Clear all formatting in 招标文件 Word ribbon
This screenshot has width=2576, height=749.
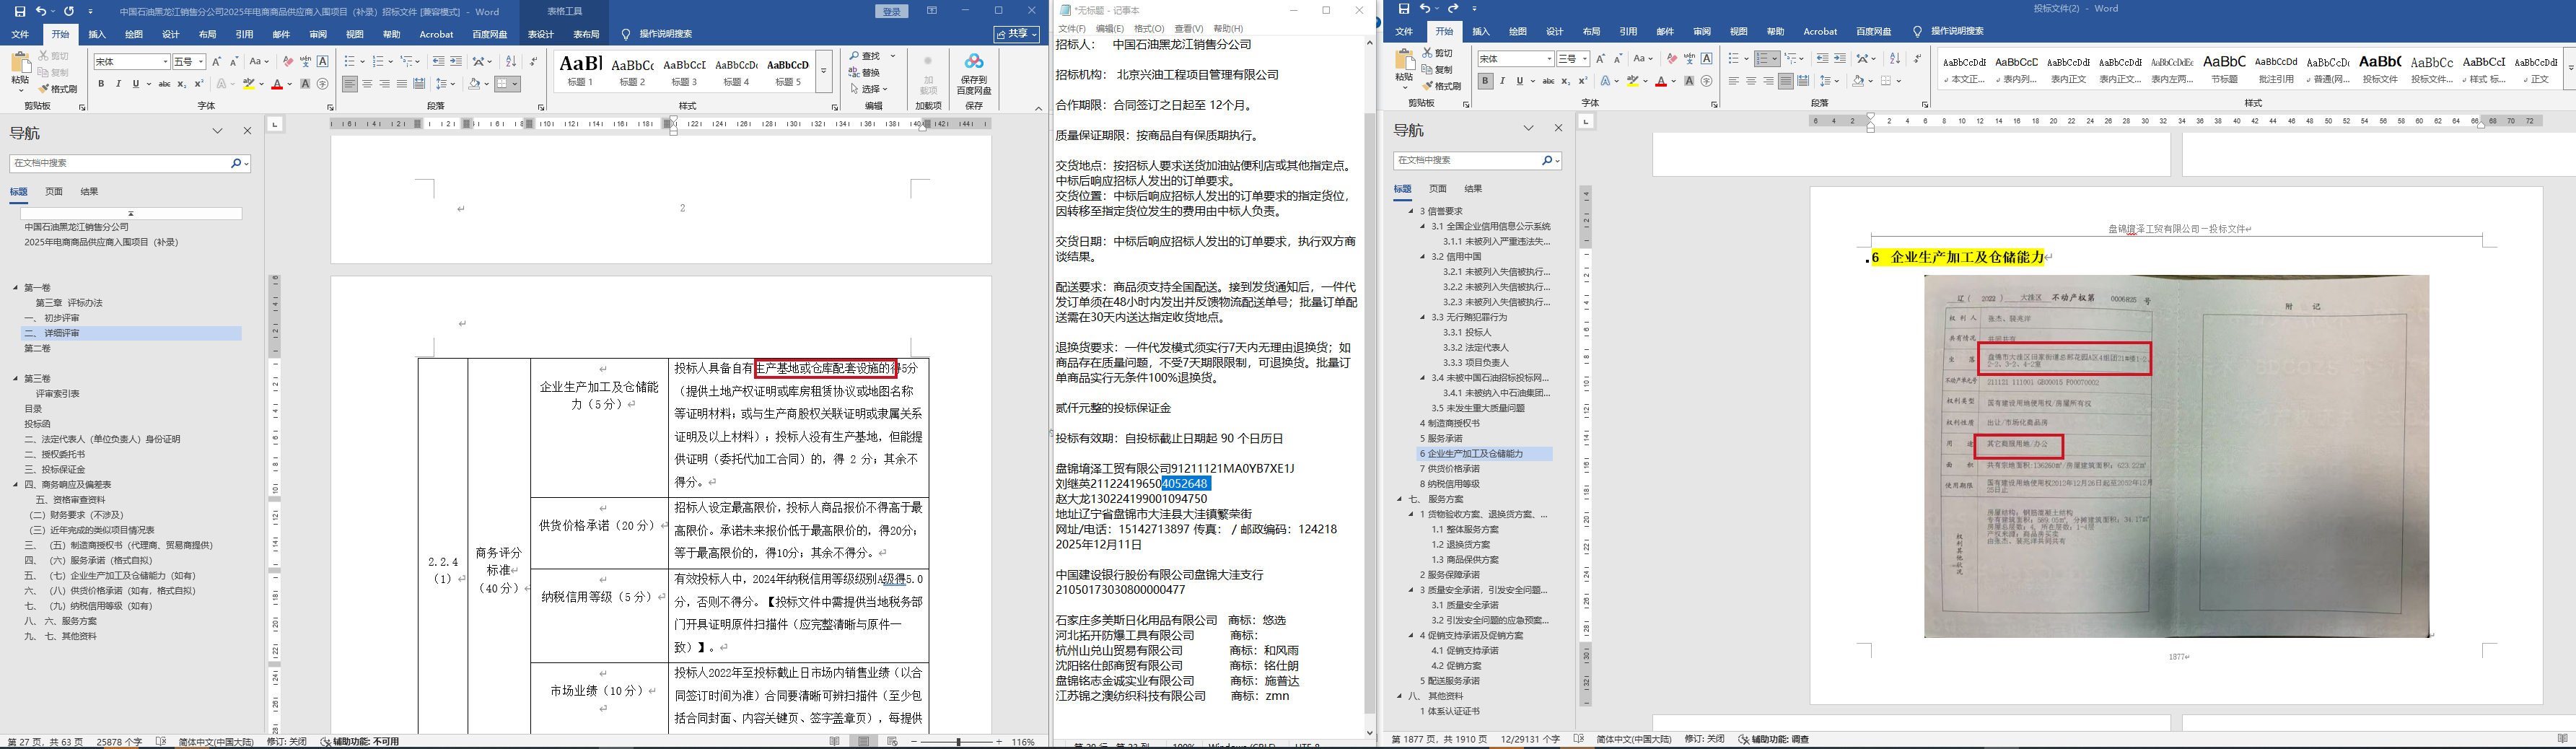[287, 62]
